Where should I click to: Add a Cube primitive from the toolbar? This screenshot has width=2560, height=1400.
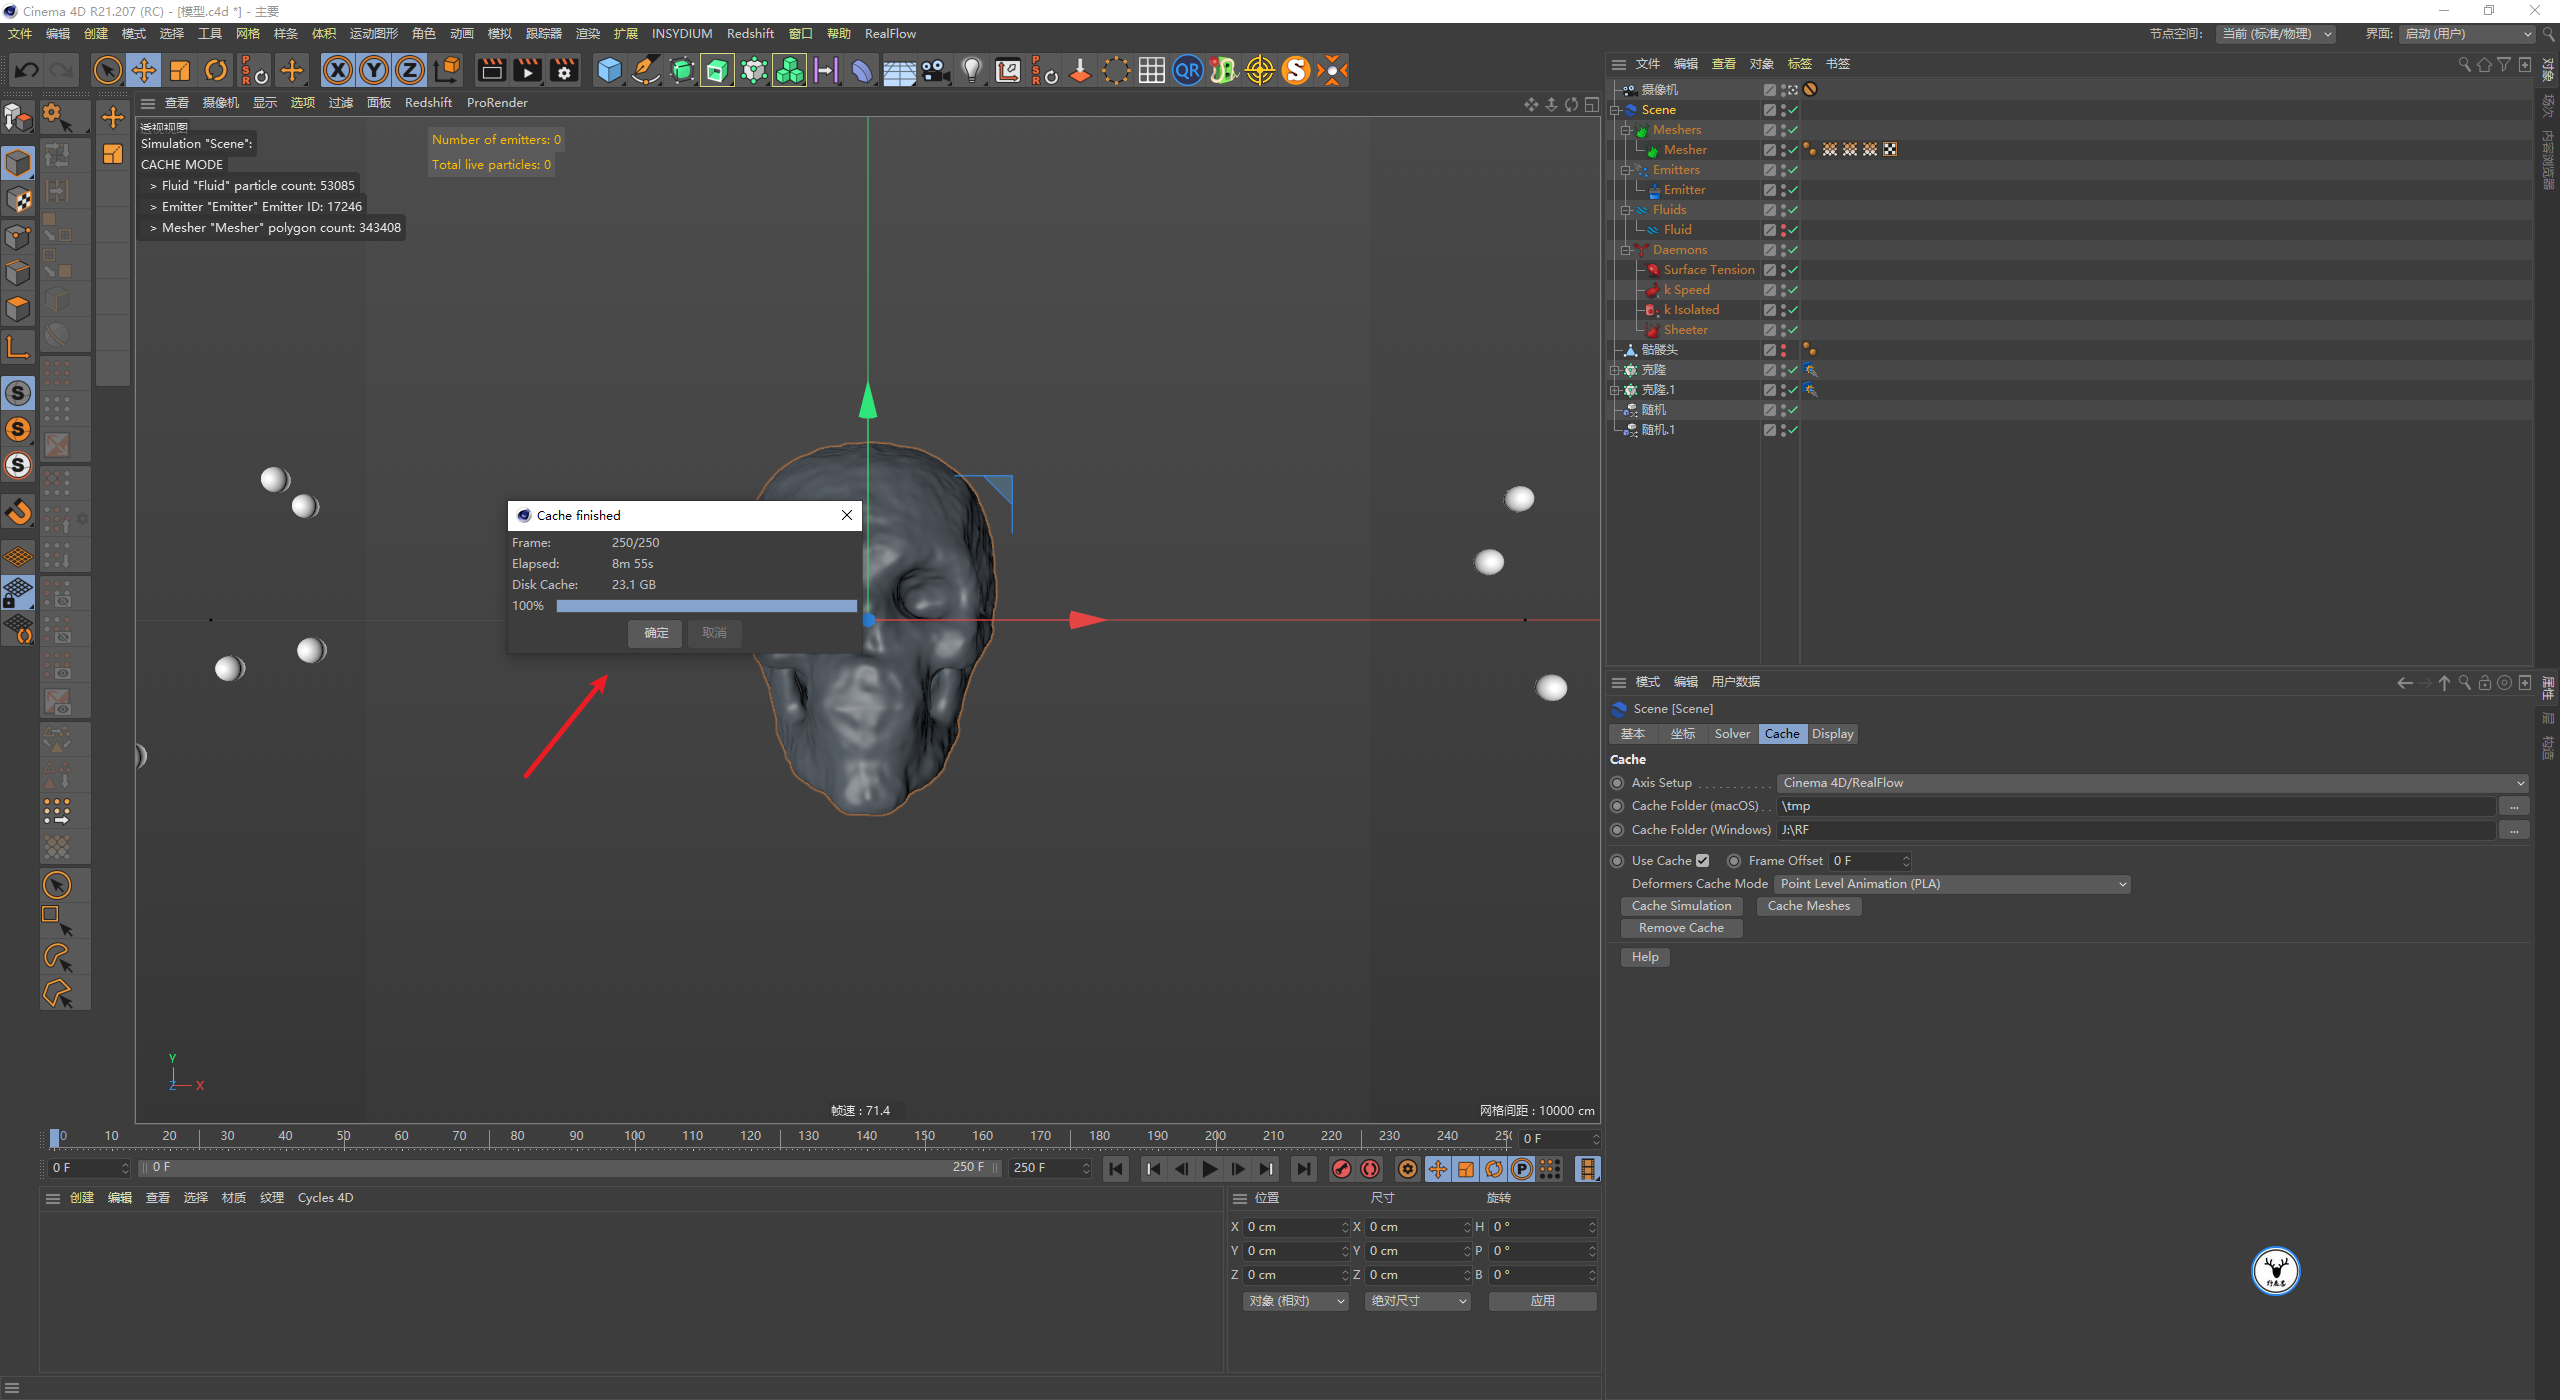point(609,70)
